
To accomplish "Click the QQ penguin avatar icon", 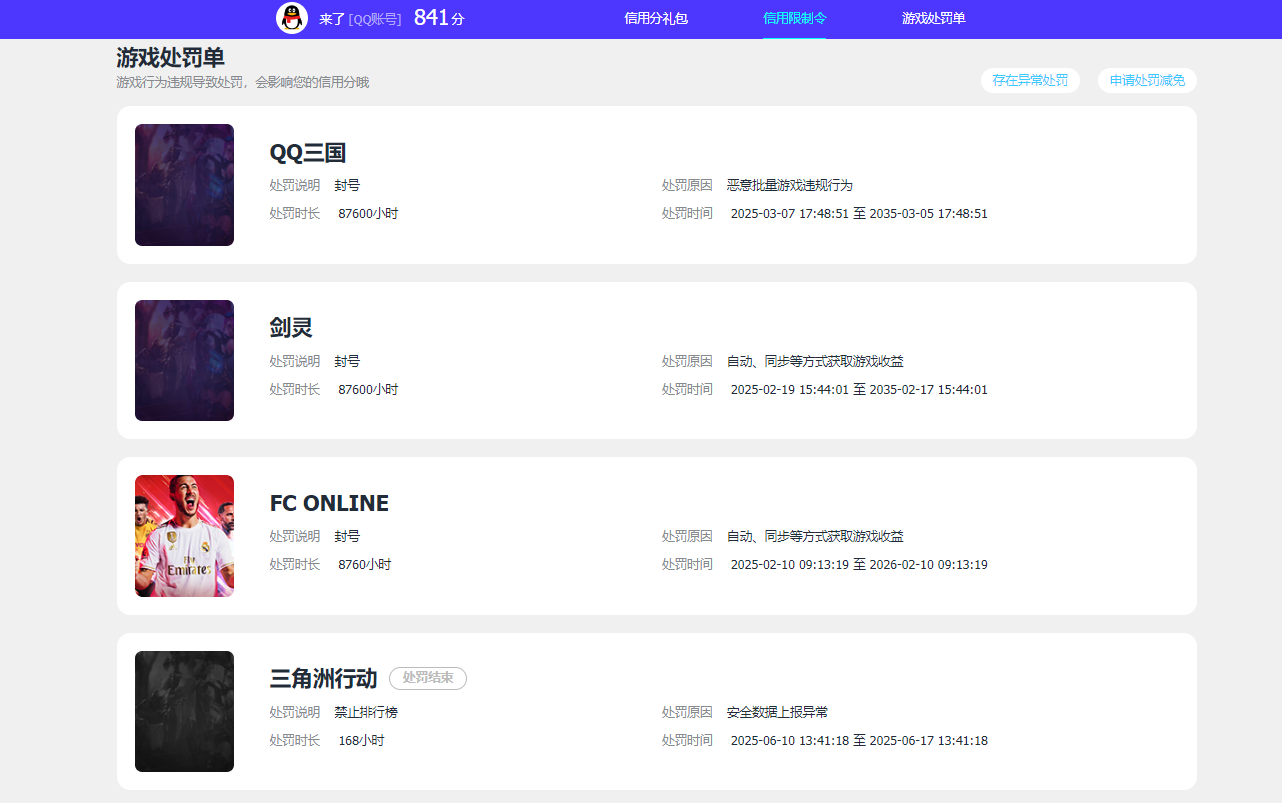I will click(x=291, y=17).
